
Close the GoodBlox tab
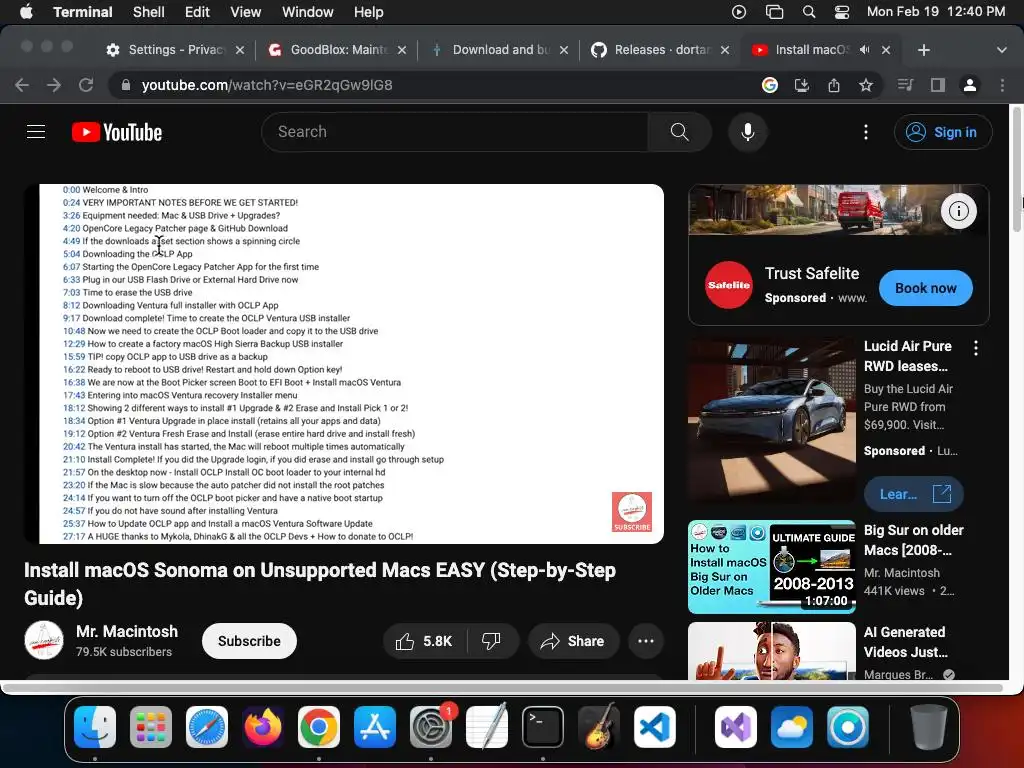click(x=402, y=50)
